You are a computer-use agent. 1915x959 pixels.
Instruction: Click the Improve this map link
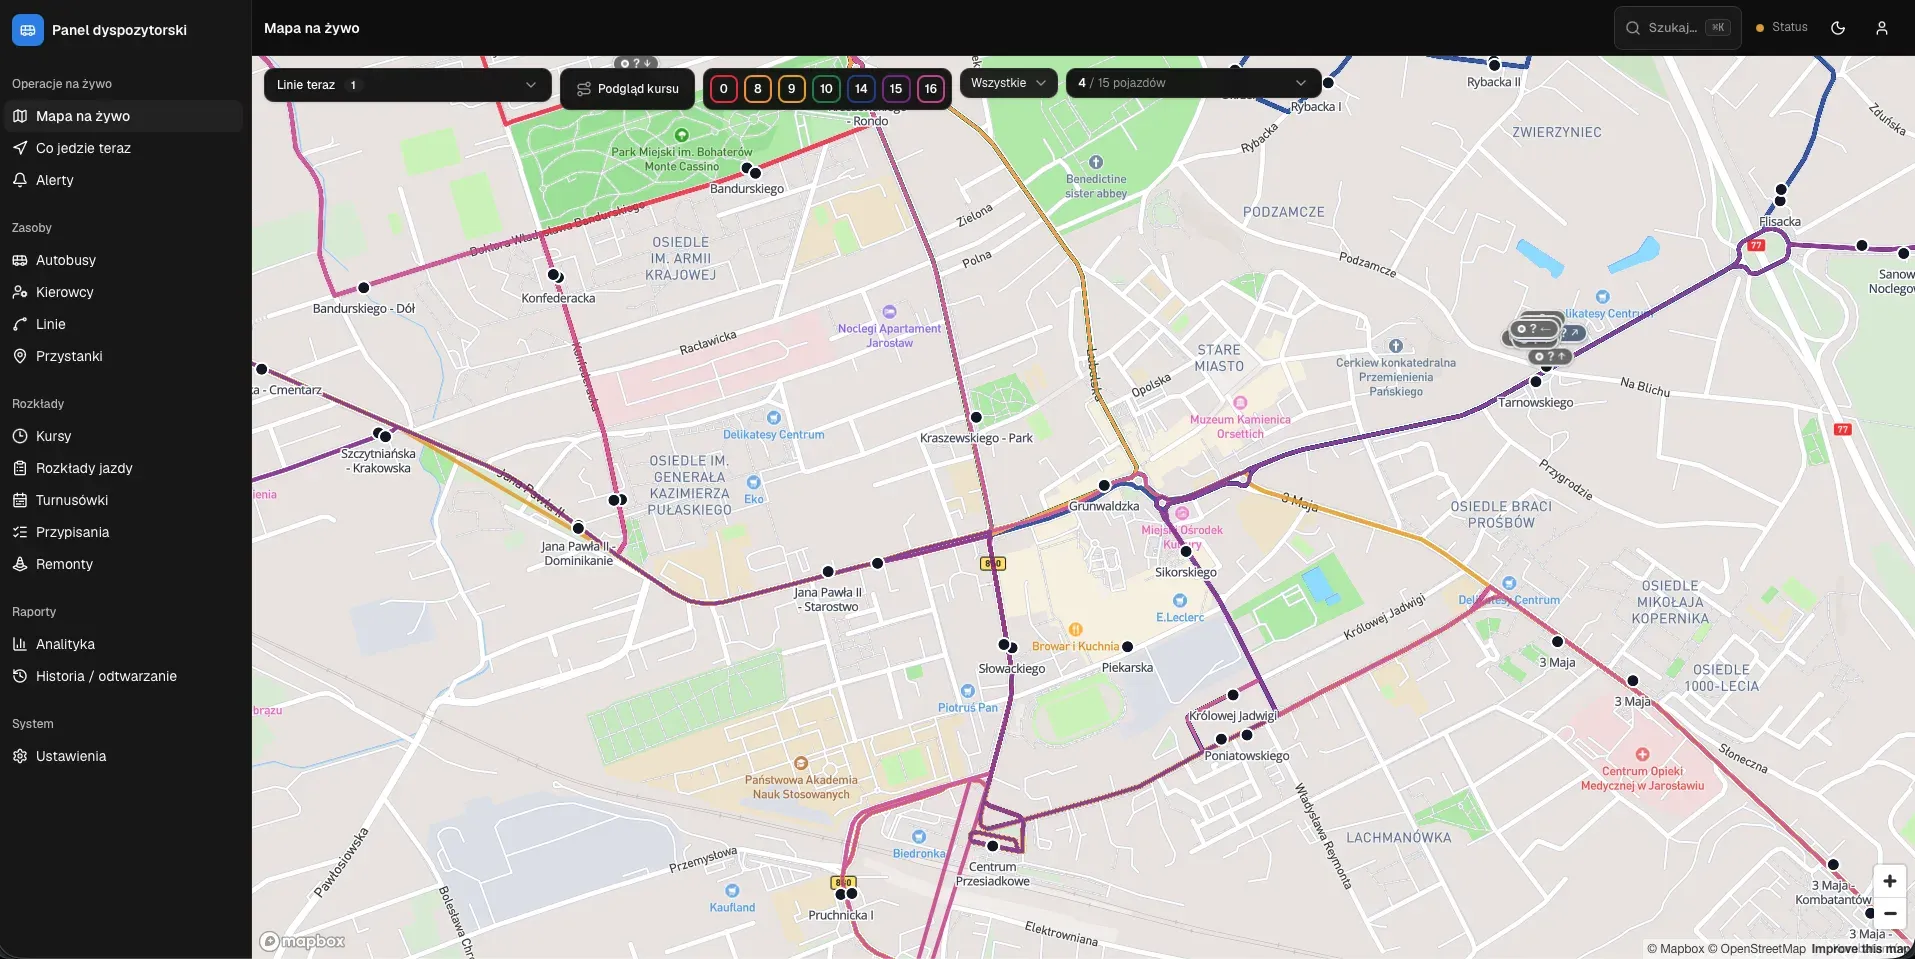(1861, 949)
